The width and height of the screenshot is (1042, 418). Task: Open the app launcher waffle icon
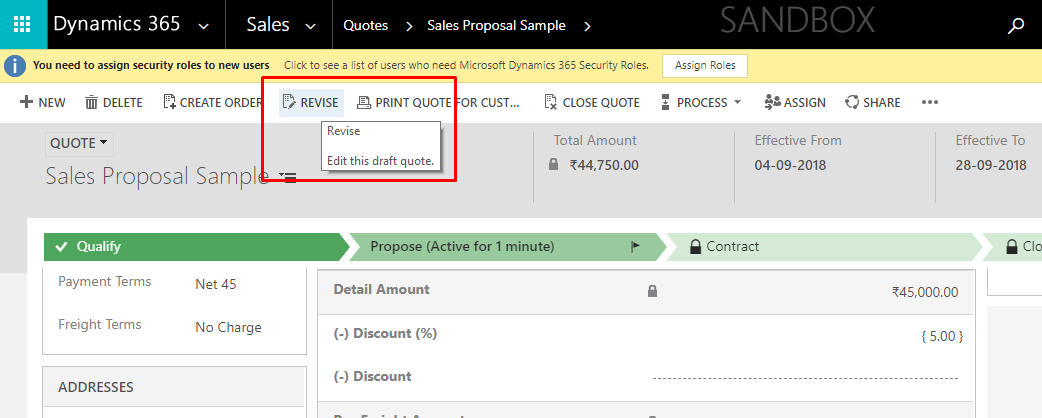pyautogui.click(x=23, y=25)
